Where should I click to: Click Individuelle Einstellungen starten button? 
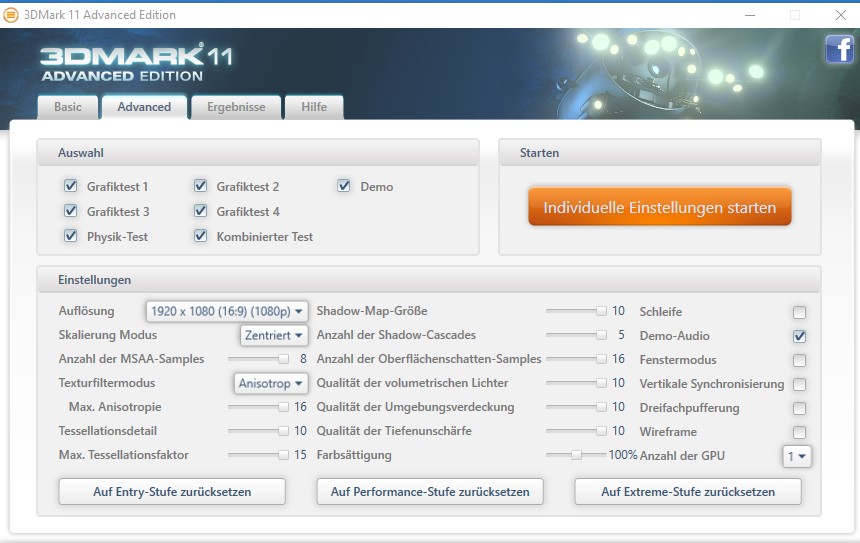[x=660, y=207]
